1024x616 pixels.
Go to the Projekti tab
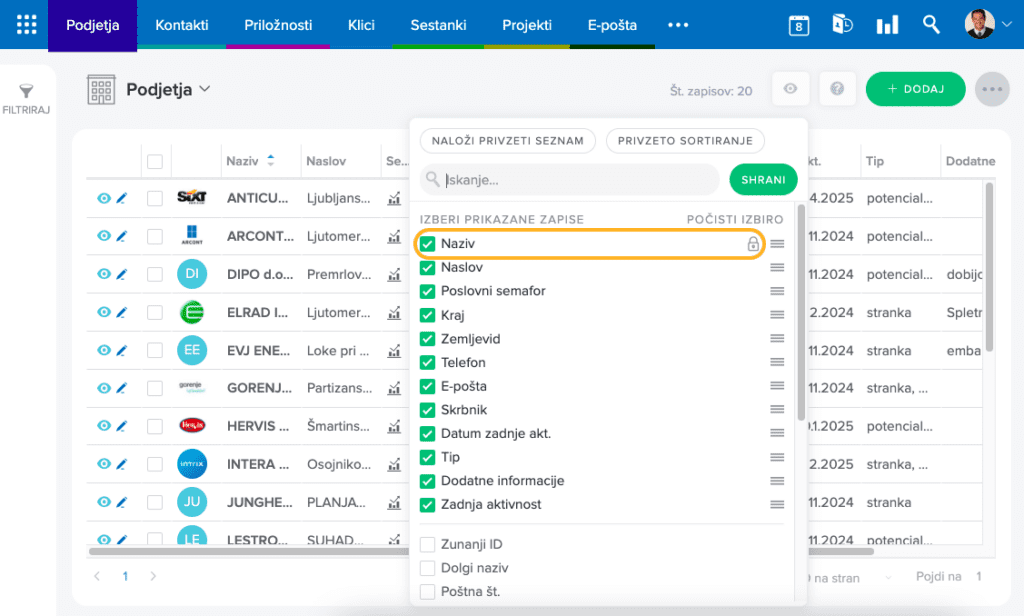click(x=527, y=25)
